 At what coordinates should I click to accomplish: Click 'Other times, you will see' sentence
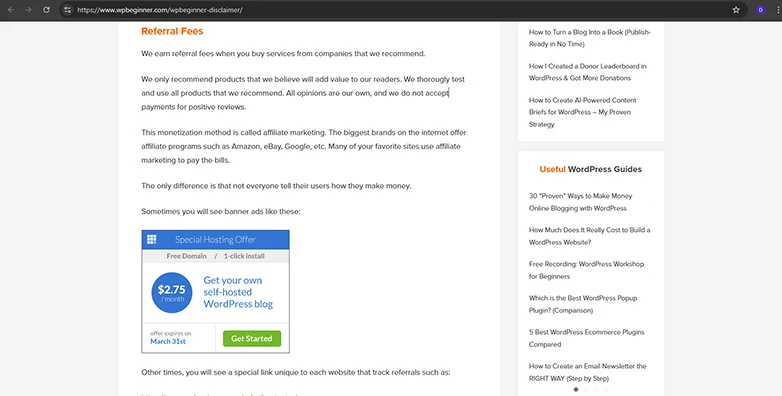click(x=296, y=372)
